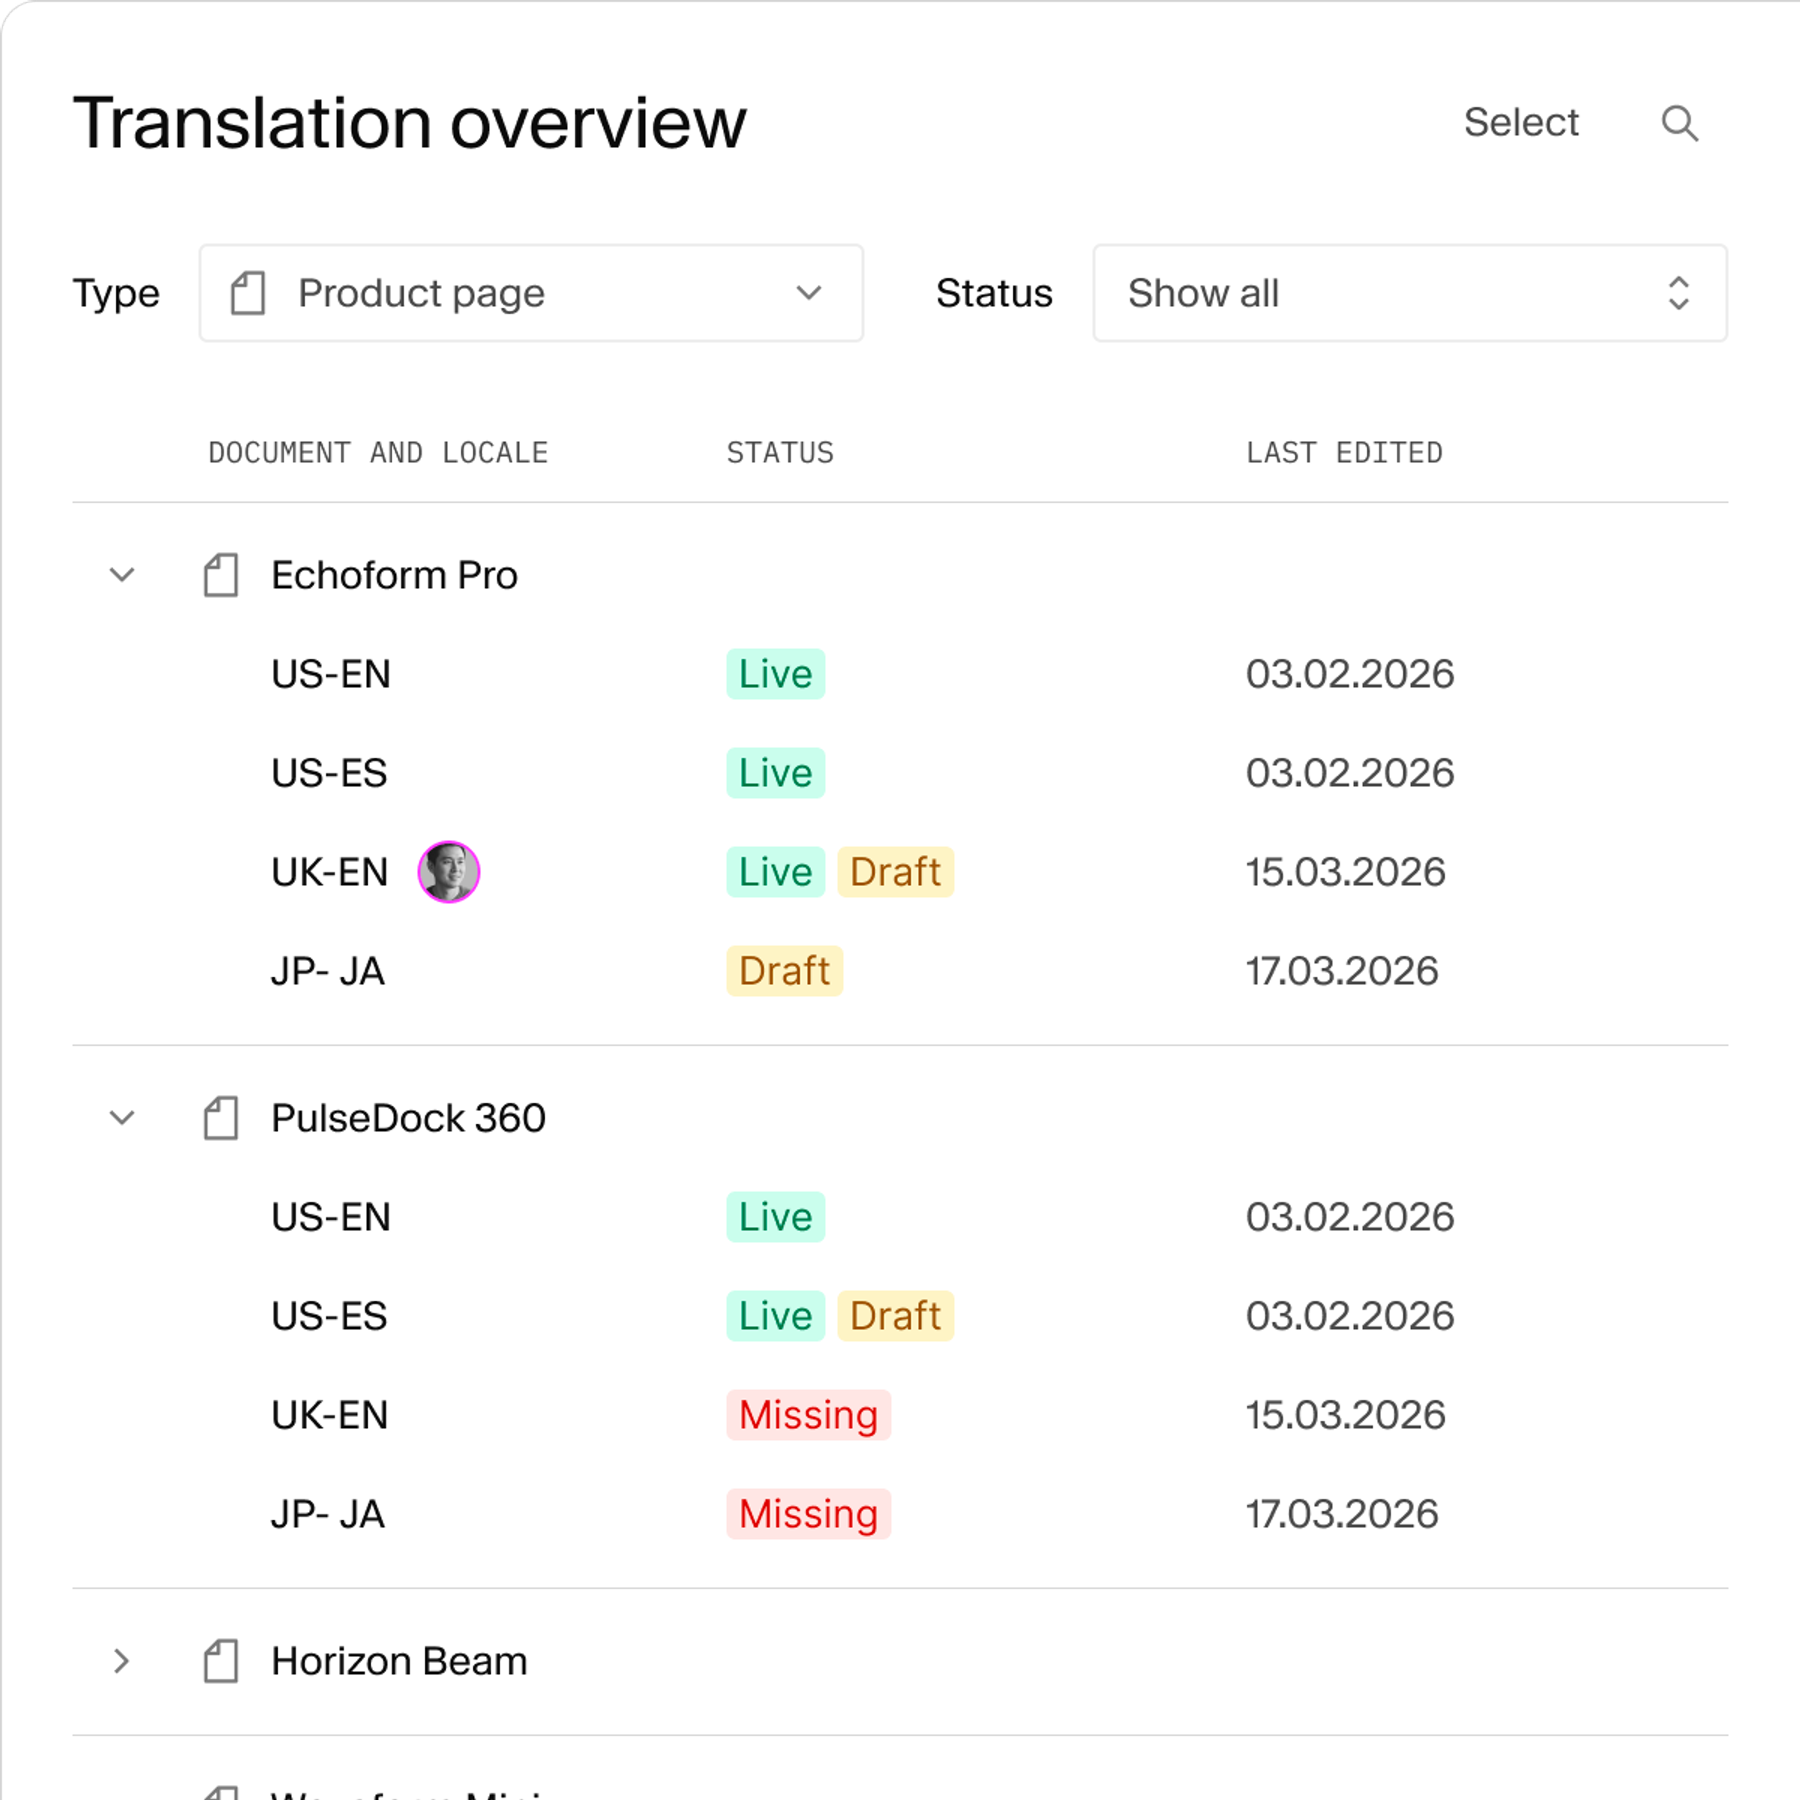
Task: Collapse the Echoform Pro section
Action: tap(122, 575)
